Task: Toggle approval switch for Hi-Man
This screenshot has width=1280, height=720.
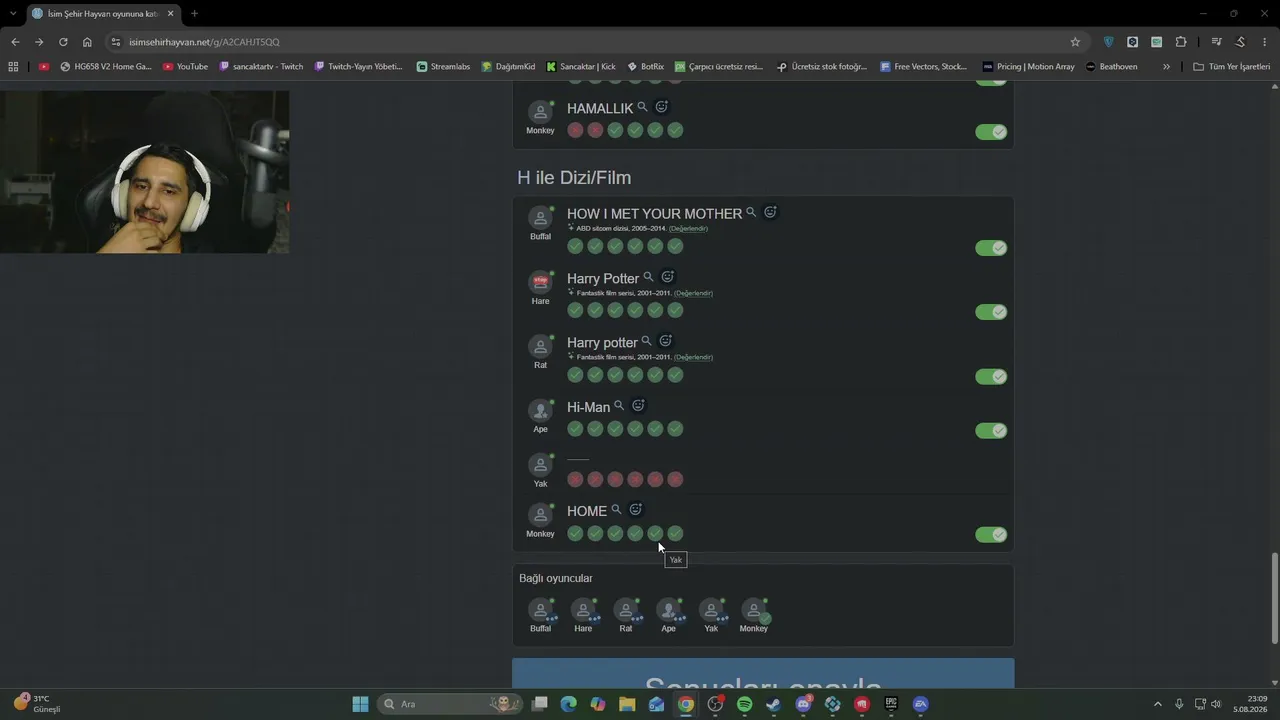Action: pyautogui.click(x=991, y=431)
